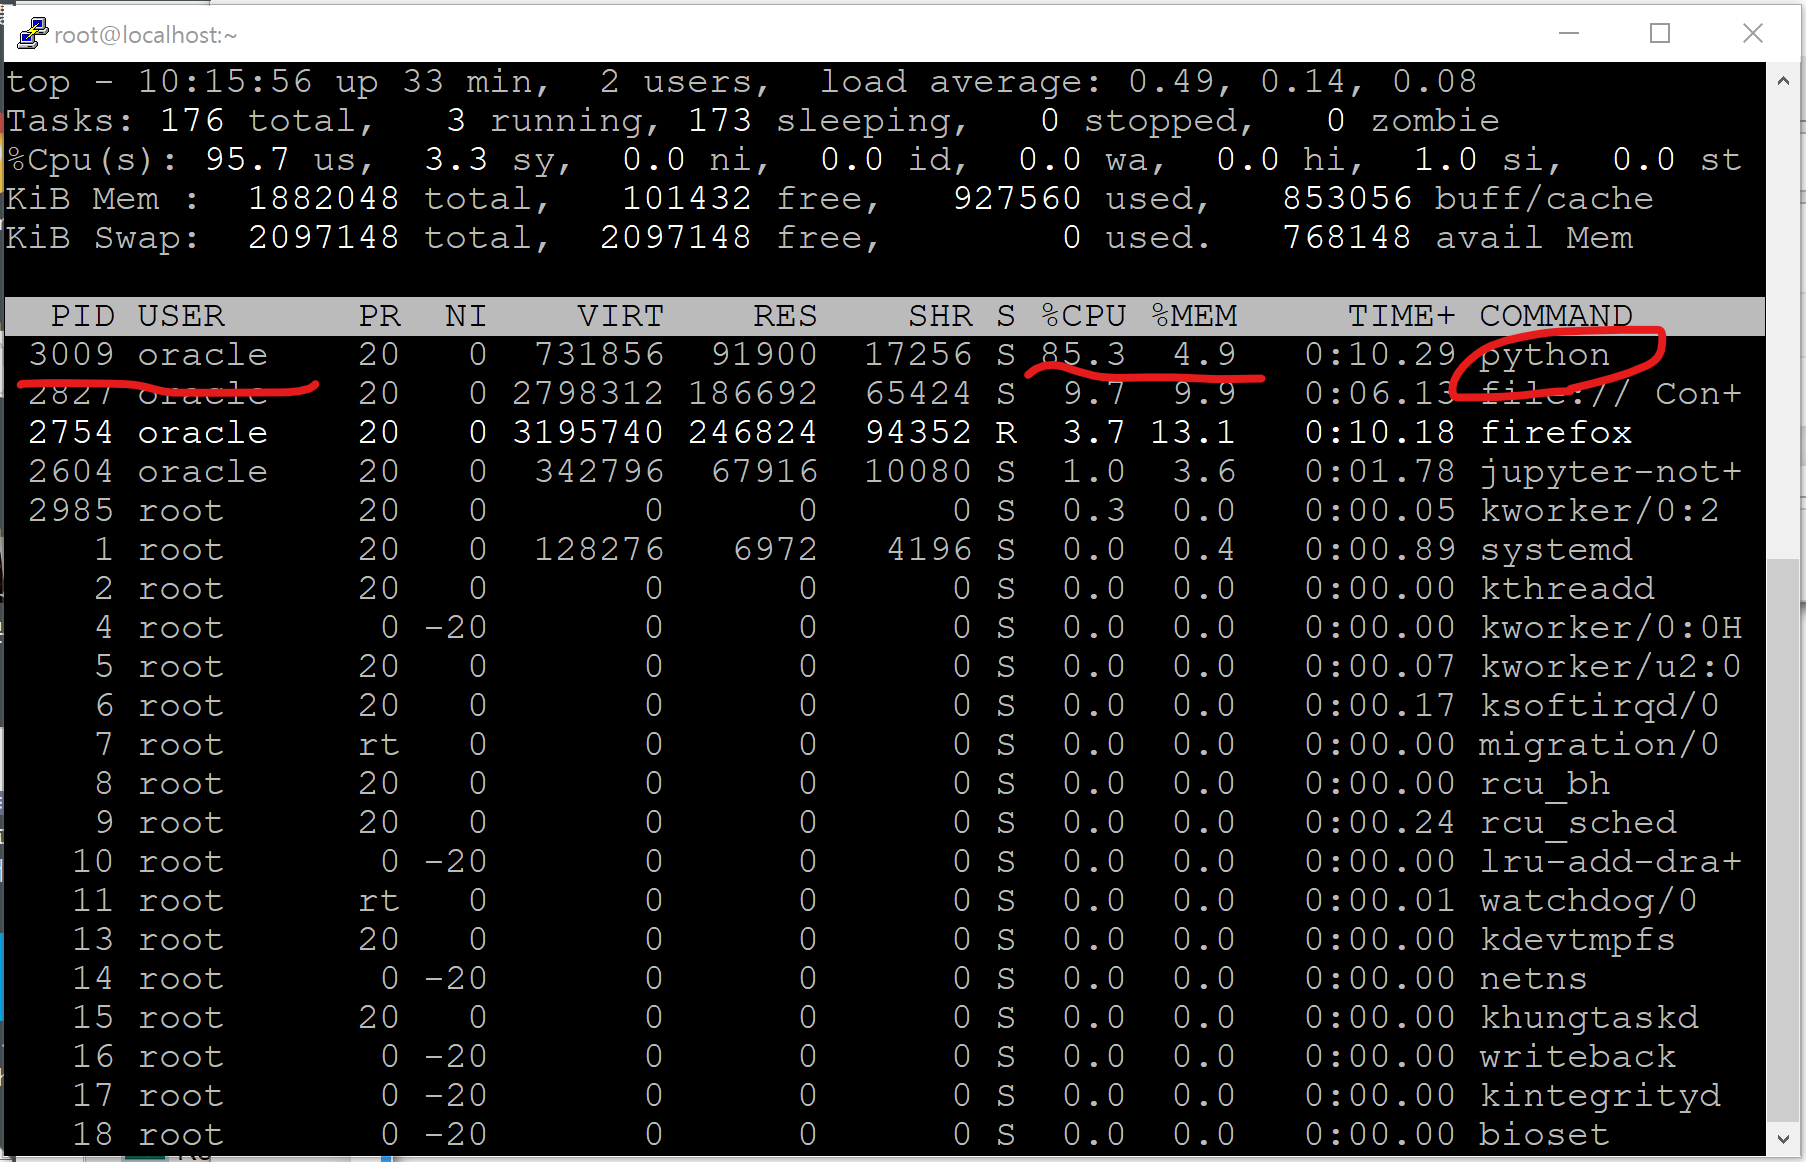Close the root@localhost terminal window

click(1752, 34)
